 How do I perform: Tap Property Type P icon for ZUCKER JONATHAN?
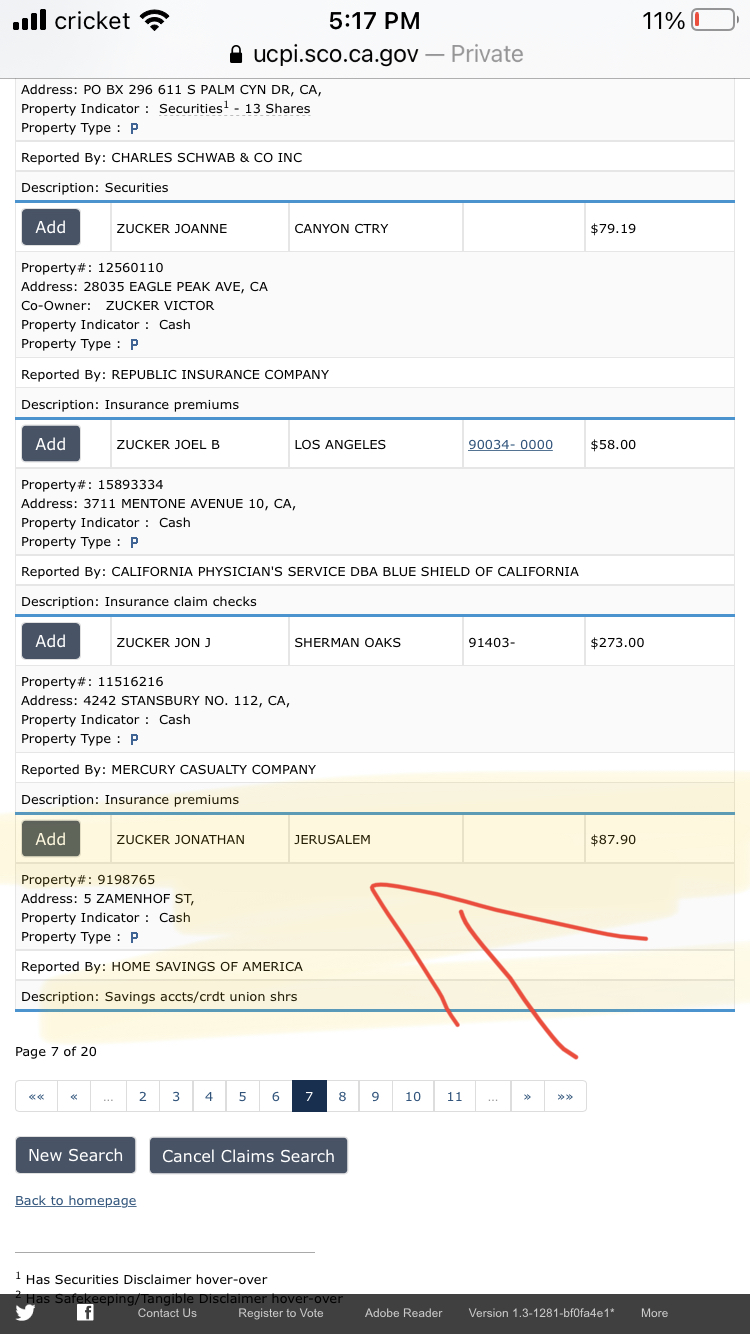tap(134, 937)
